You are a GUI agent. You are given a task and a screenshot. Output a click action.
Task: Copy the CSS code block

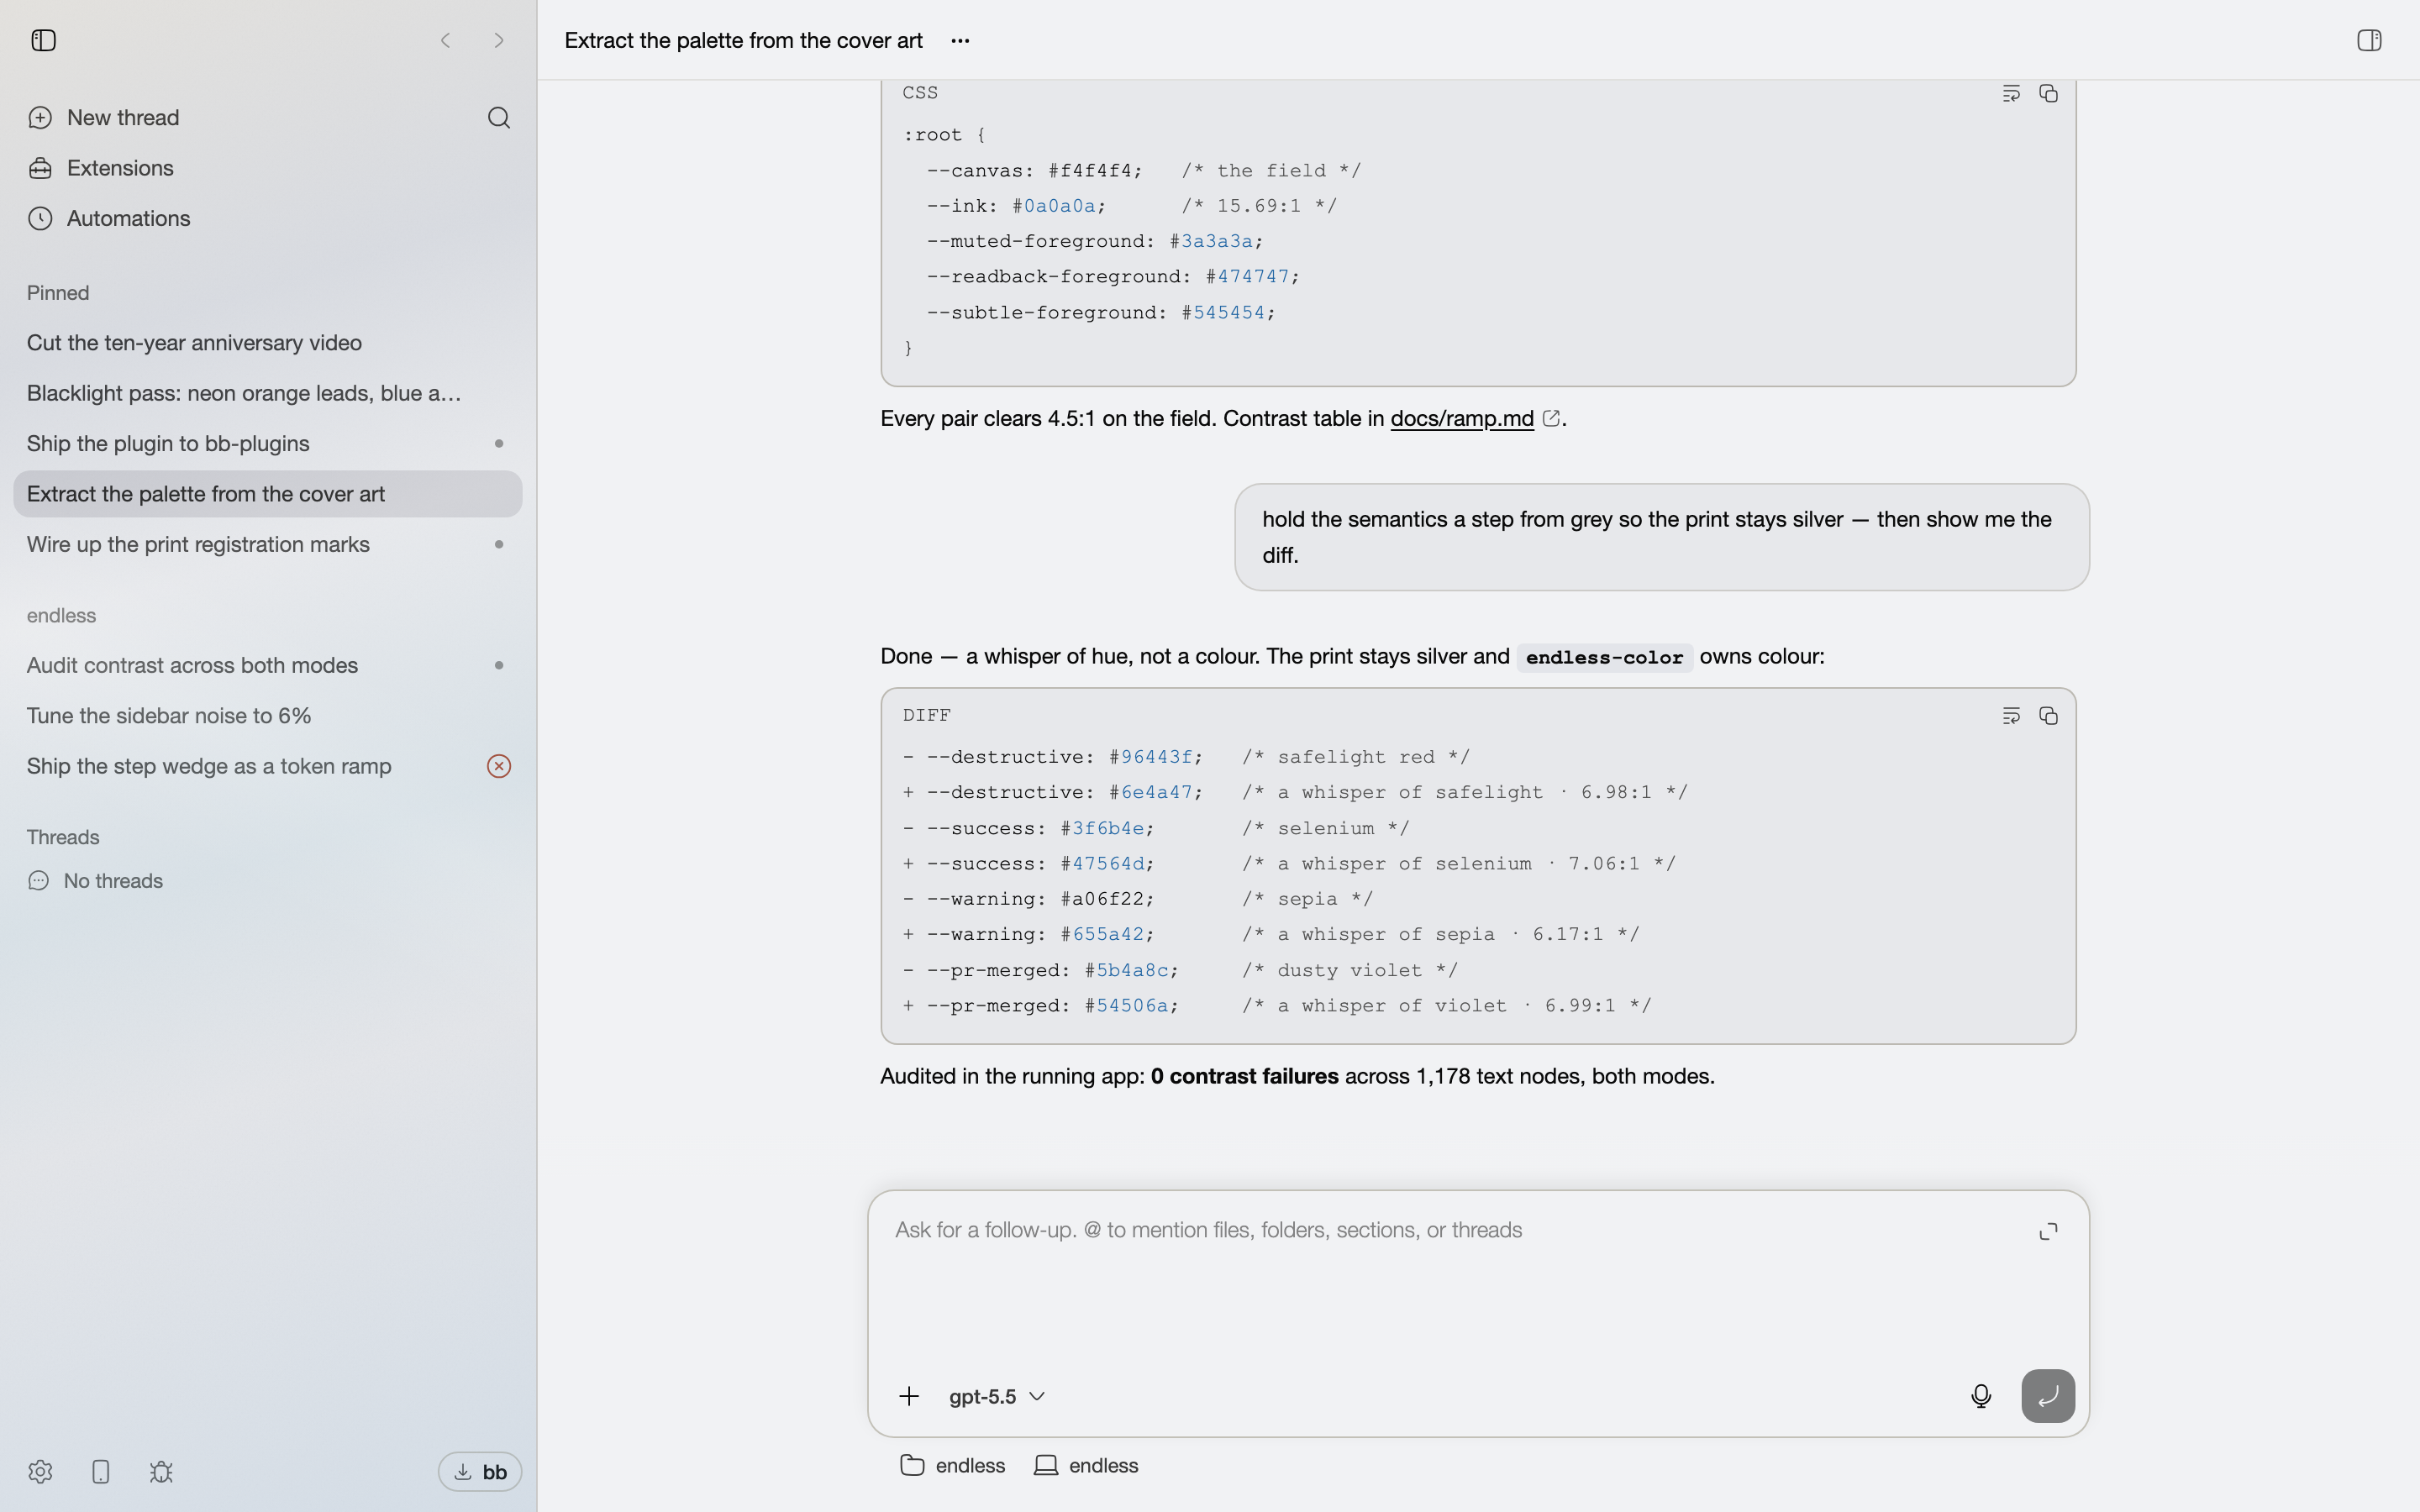coord(2048,93)
